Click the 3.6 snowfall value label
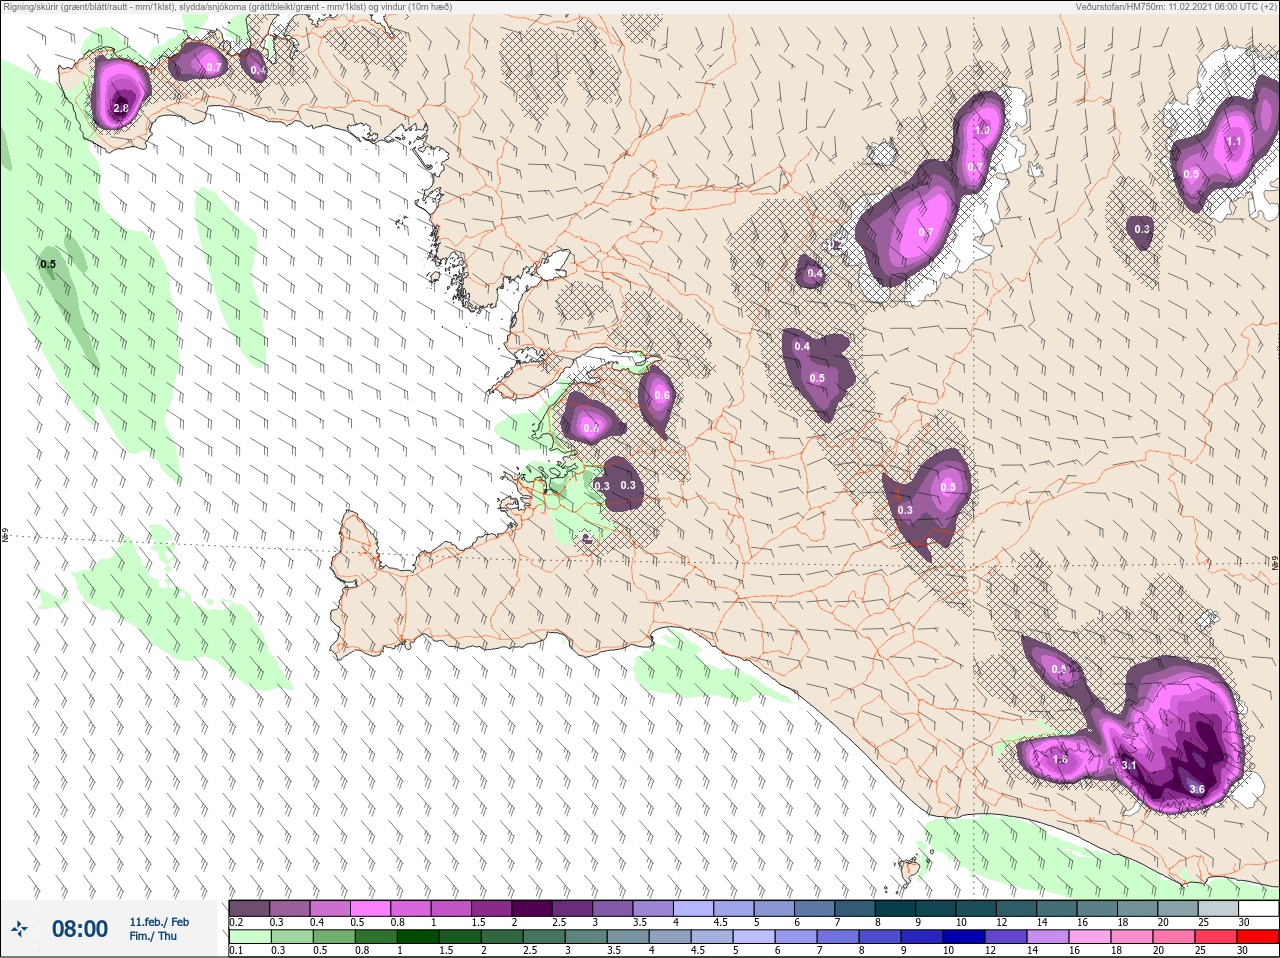Viewport: 1280px width, 958px height. coord(1197,789)
